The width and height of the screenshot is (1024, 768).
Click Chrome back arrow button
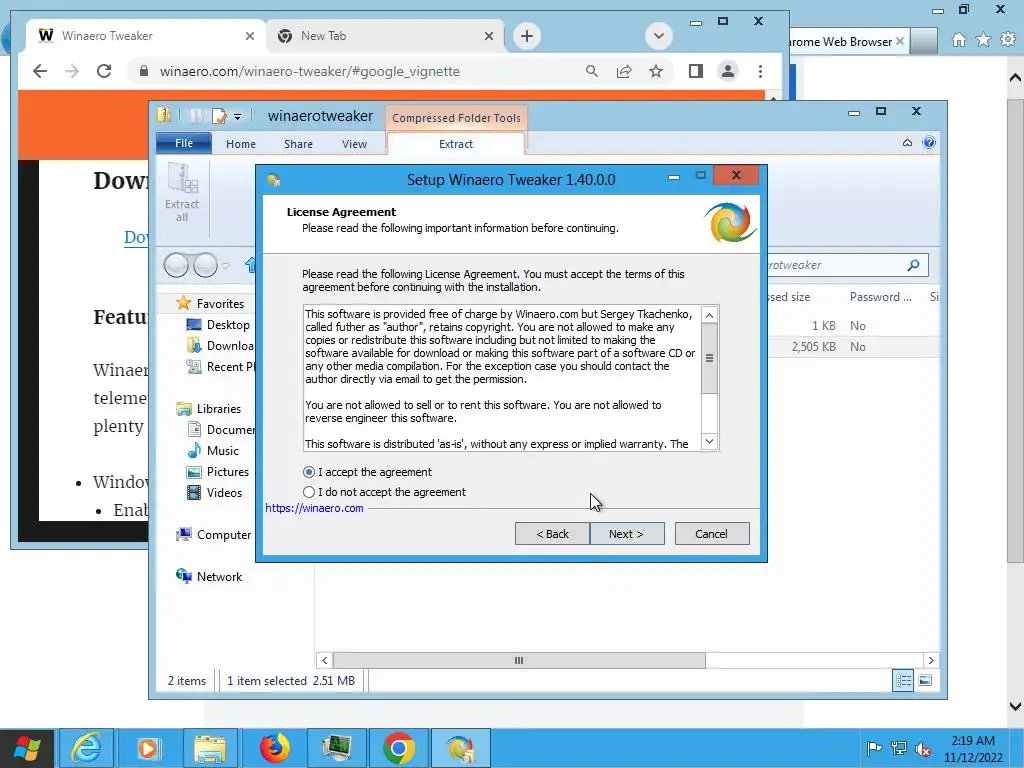click(40, 71)
